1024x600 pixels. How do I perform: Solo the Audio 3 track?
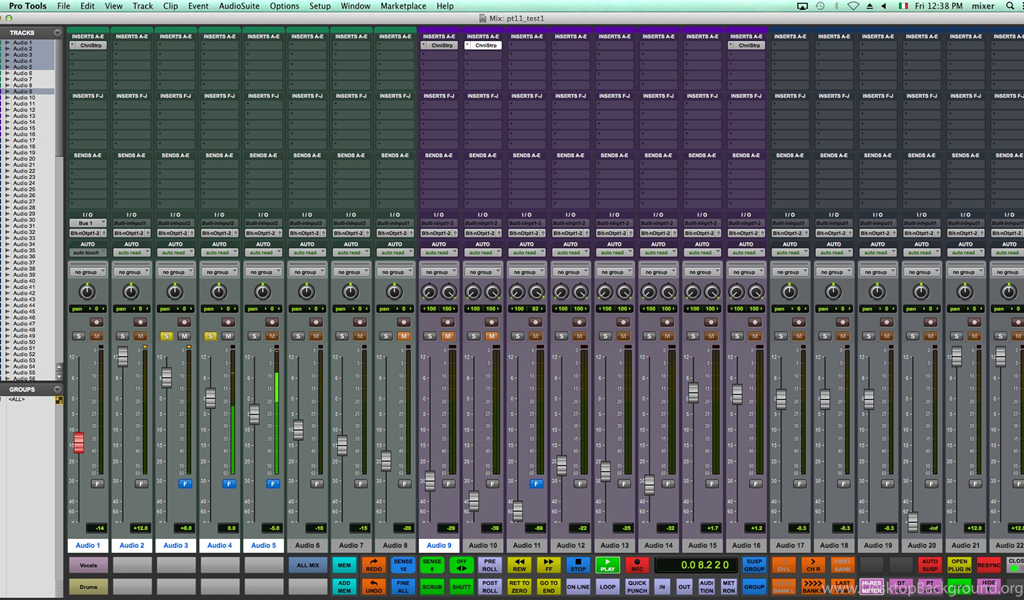click(x=167, y=336)
